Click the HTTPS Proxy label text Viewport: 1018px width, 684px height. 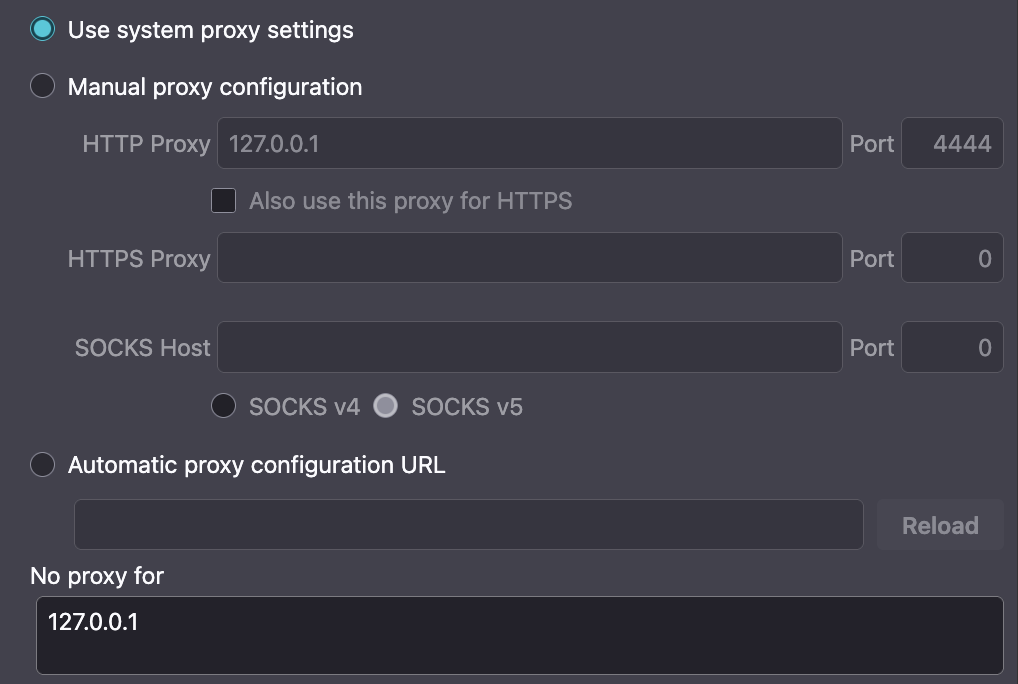(139, 259)
